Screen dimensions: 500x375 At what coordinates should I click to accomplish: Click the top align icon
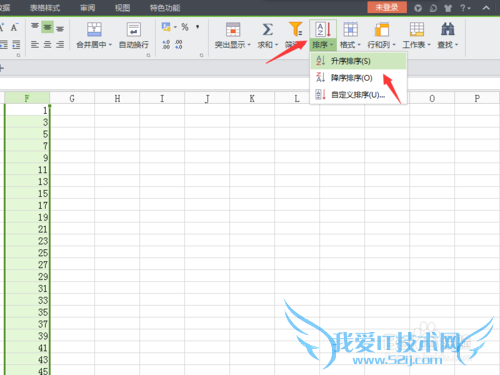click(35, 27)
